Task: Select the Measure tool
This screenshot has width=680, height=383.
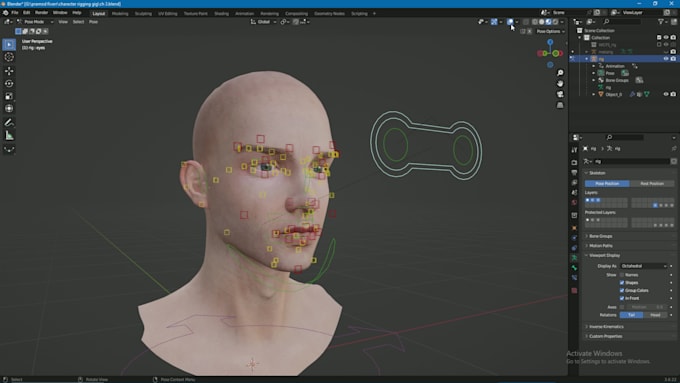Action: [x=9, y=136]
